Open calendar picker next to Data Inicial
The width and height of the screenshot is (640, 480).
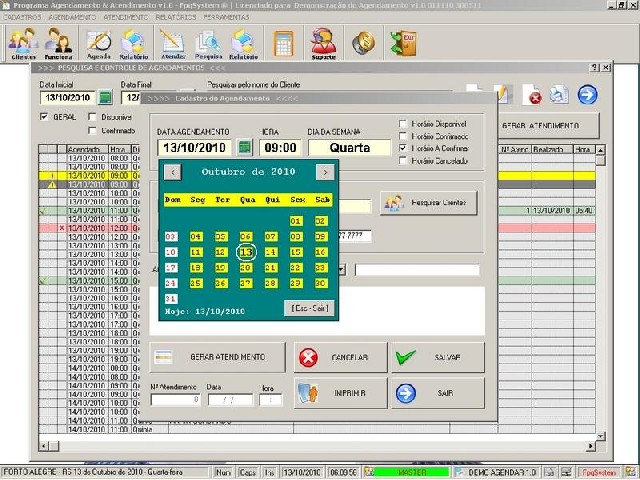[x=106, y=97]
